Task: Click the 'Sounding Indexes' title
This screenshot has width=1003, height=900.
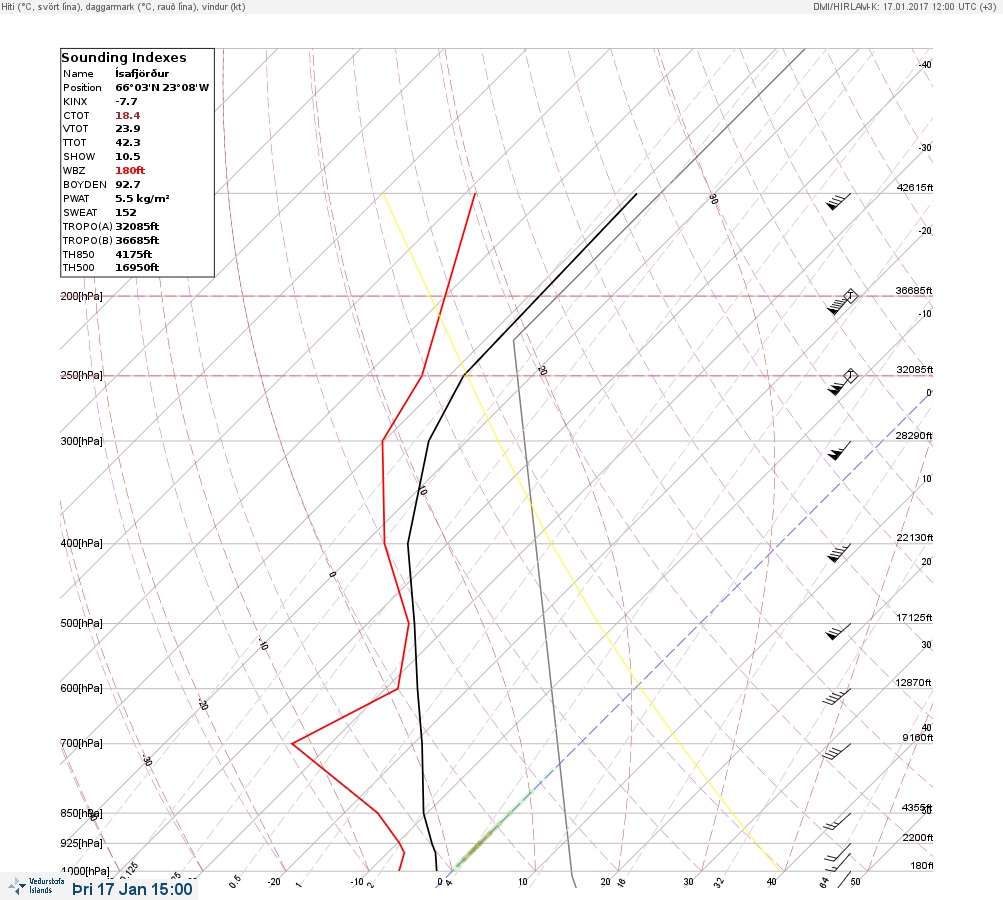Action: [x=124, y=58]
